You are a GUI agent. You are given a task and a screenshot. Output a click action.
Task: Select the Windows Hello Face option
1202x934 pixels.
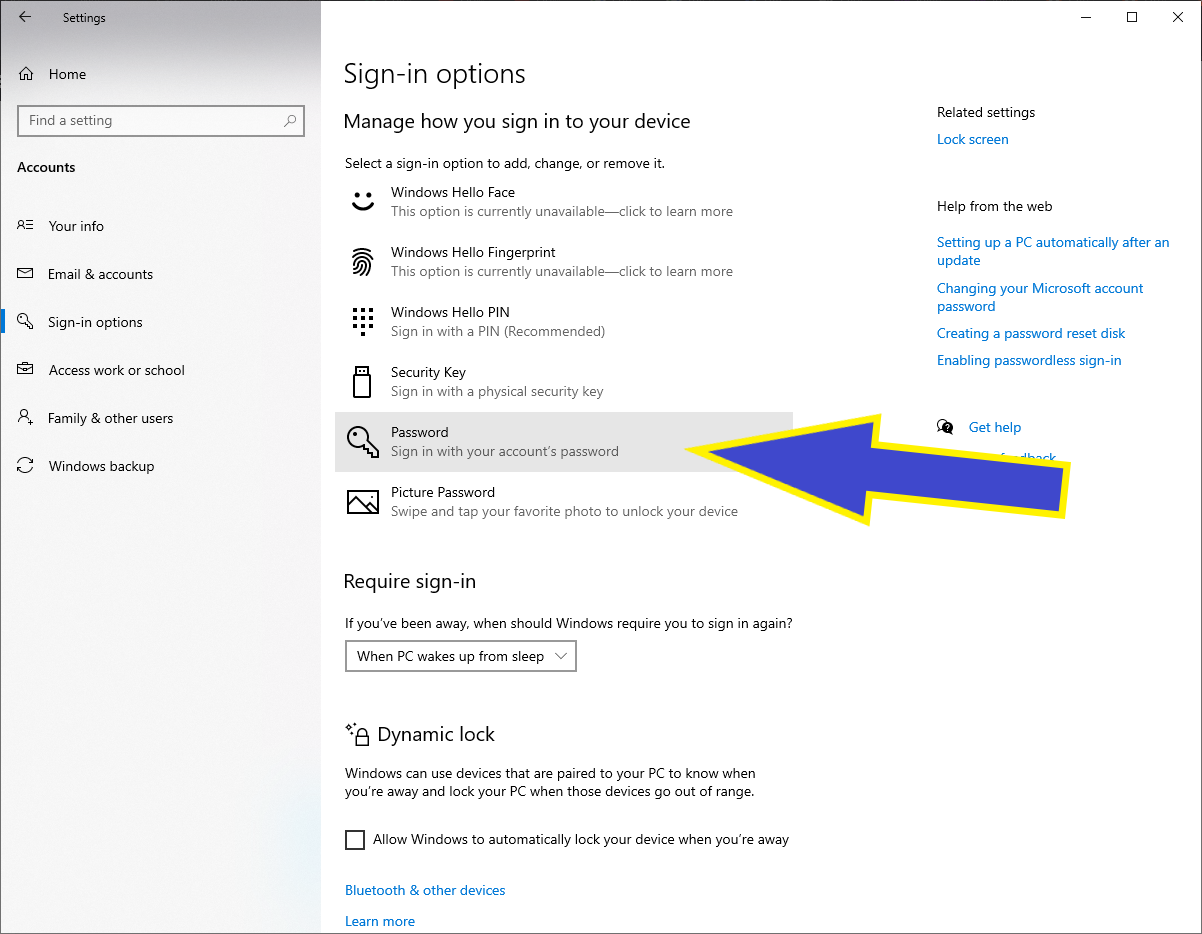pyautogui.click(x=564, y=202)
